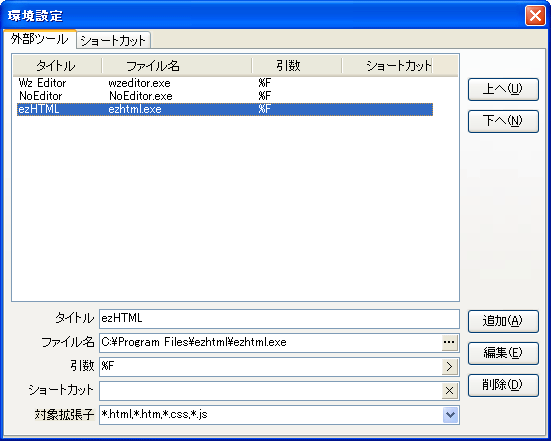Select the 外部ツール tab
This screenshot has width=551, height=441.
40,39
